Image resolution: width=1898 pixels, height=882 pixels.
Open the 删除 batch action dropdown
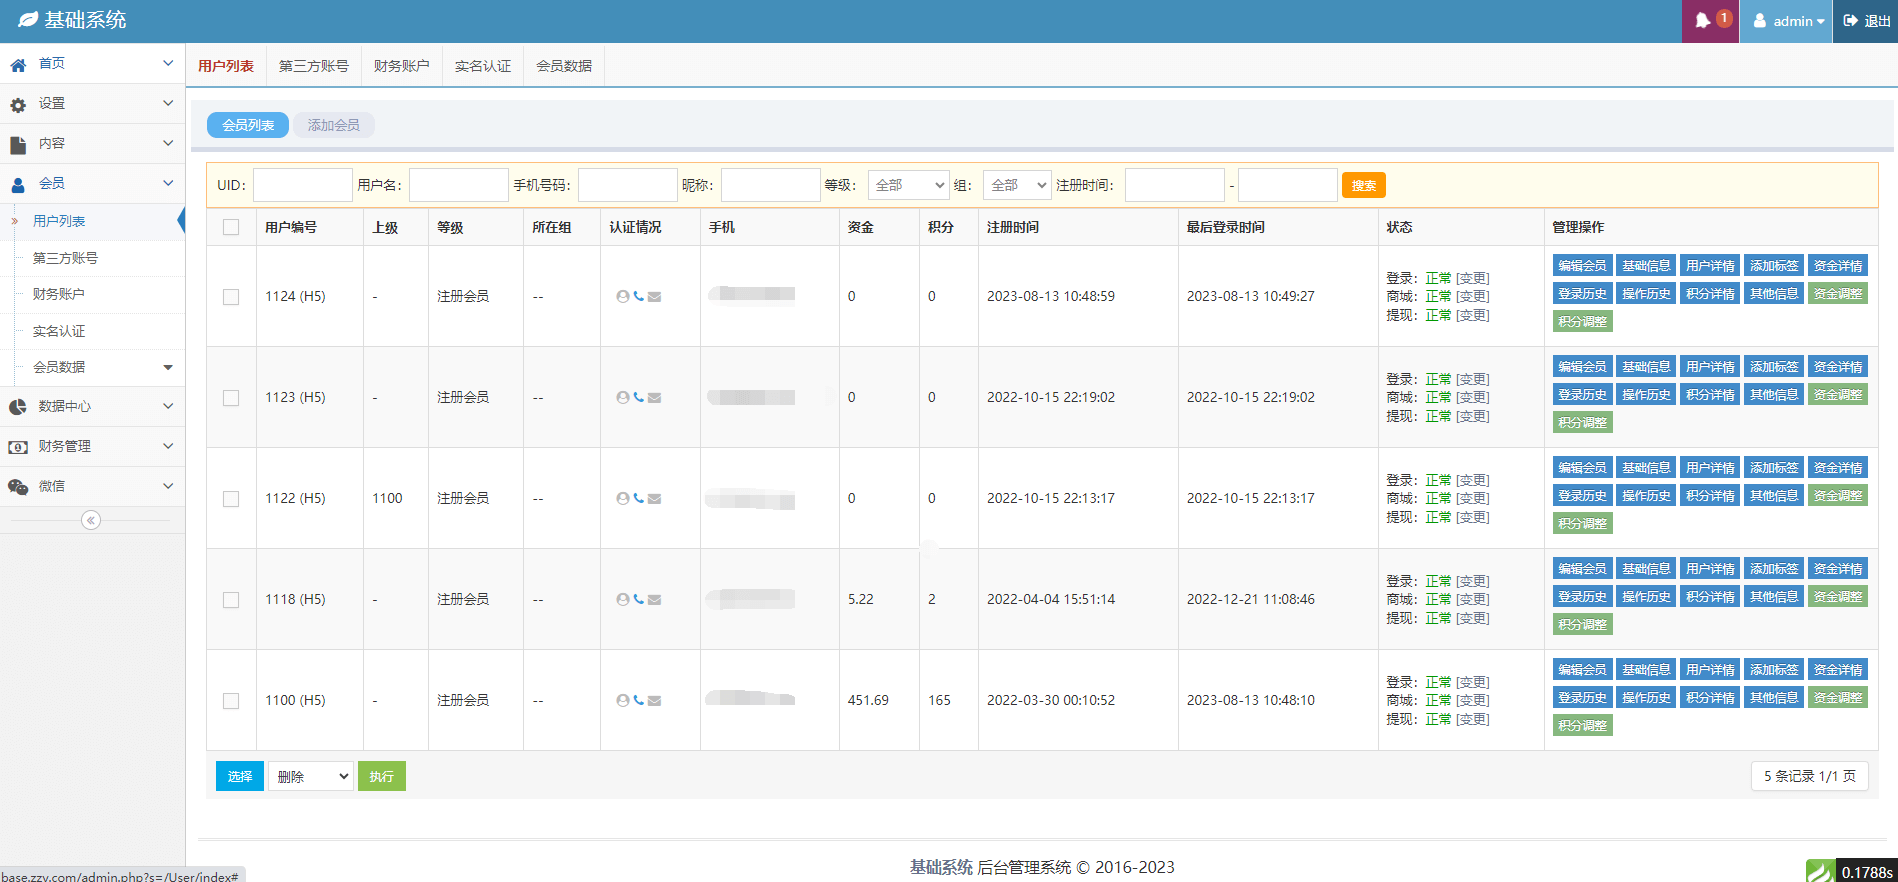click(x=310, y=776)
